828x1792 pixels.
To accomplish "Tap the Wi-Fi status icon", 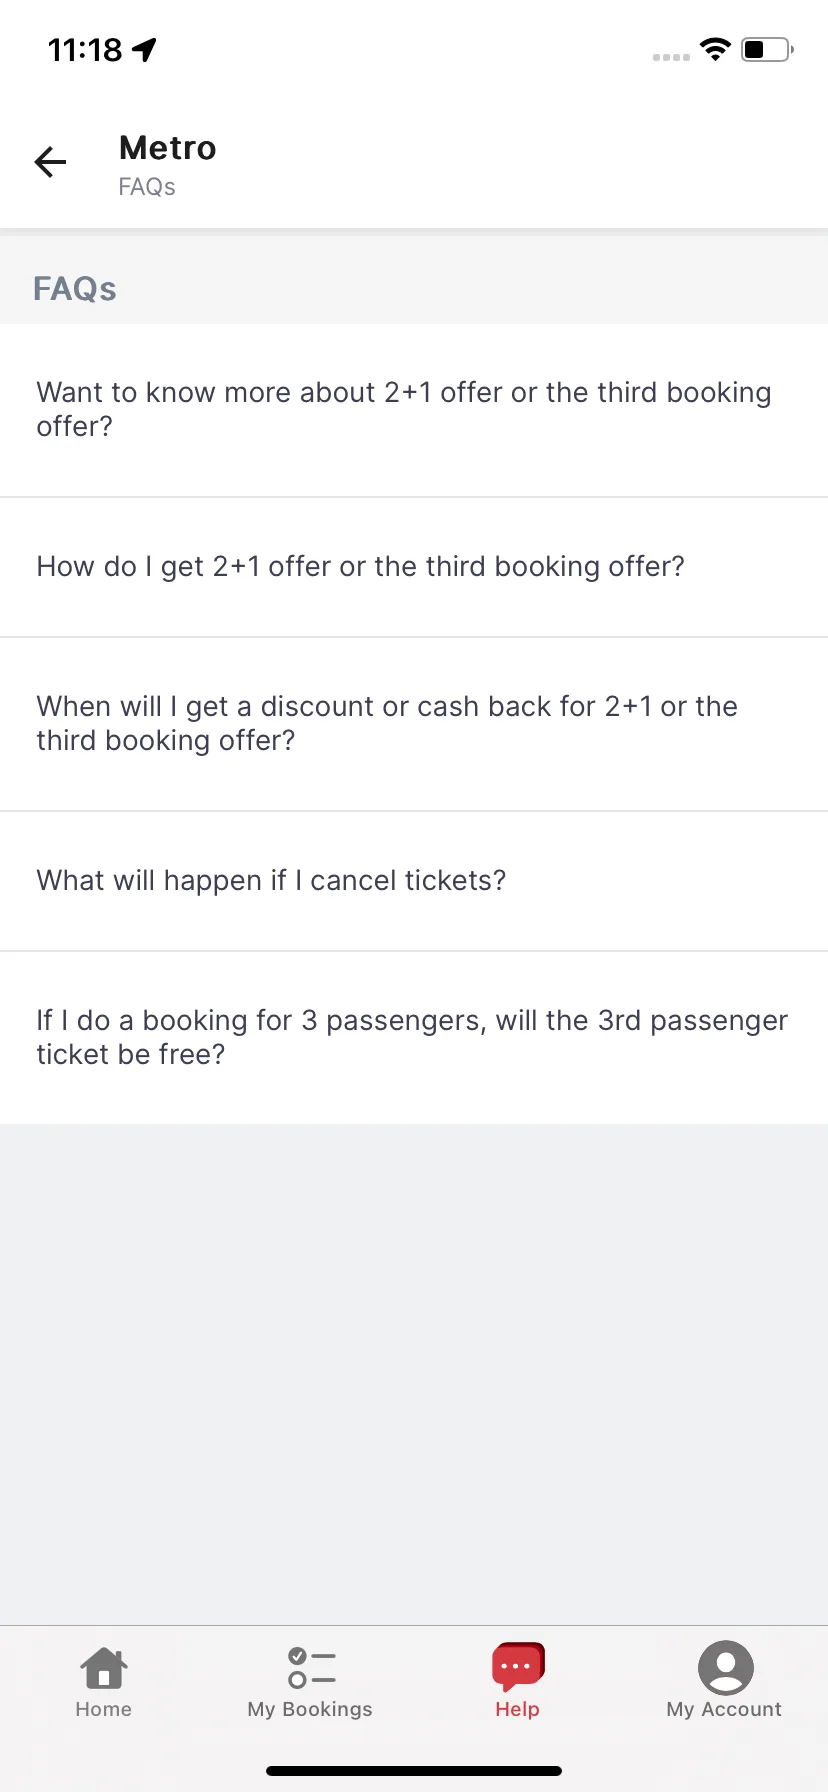I will pyautogui.click(x=715, y=49).
